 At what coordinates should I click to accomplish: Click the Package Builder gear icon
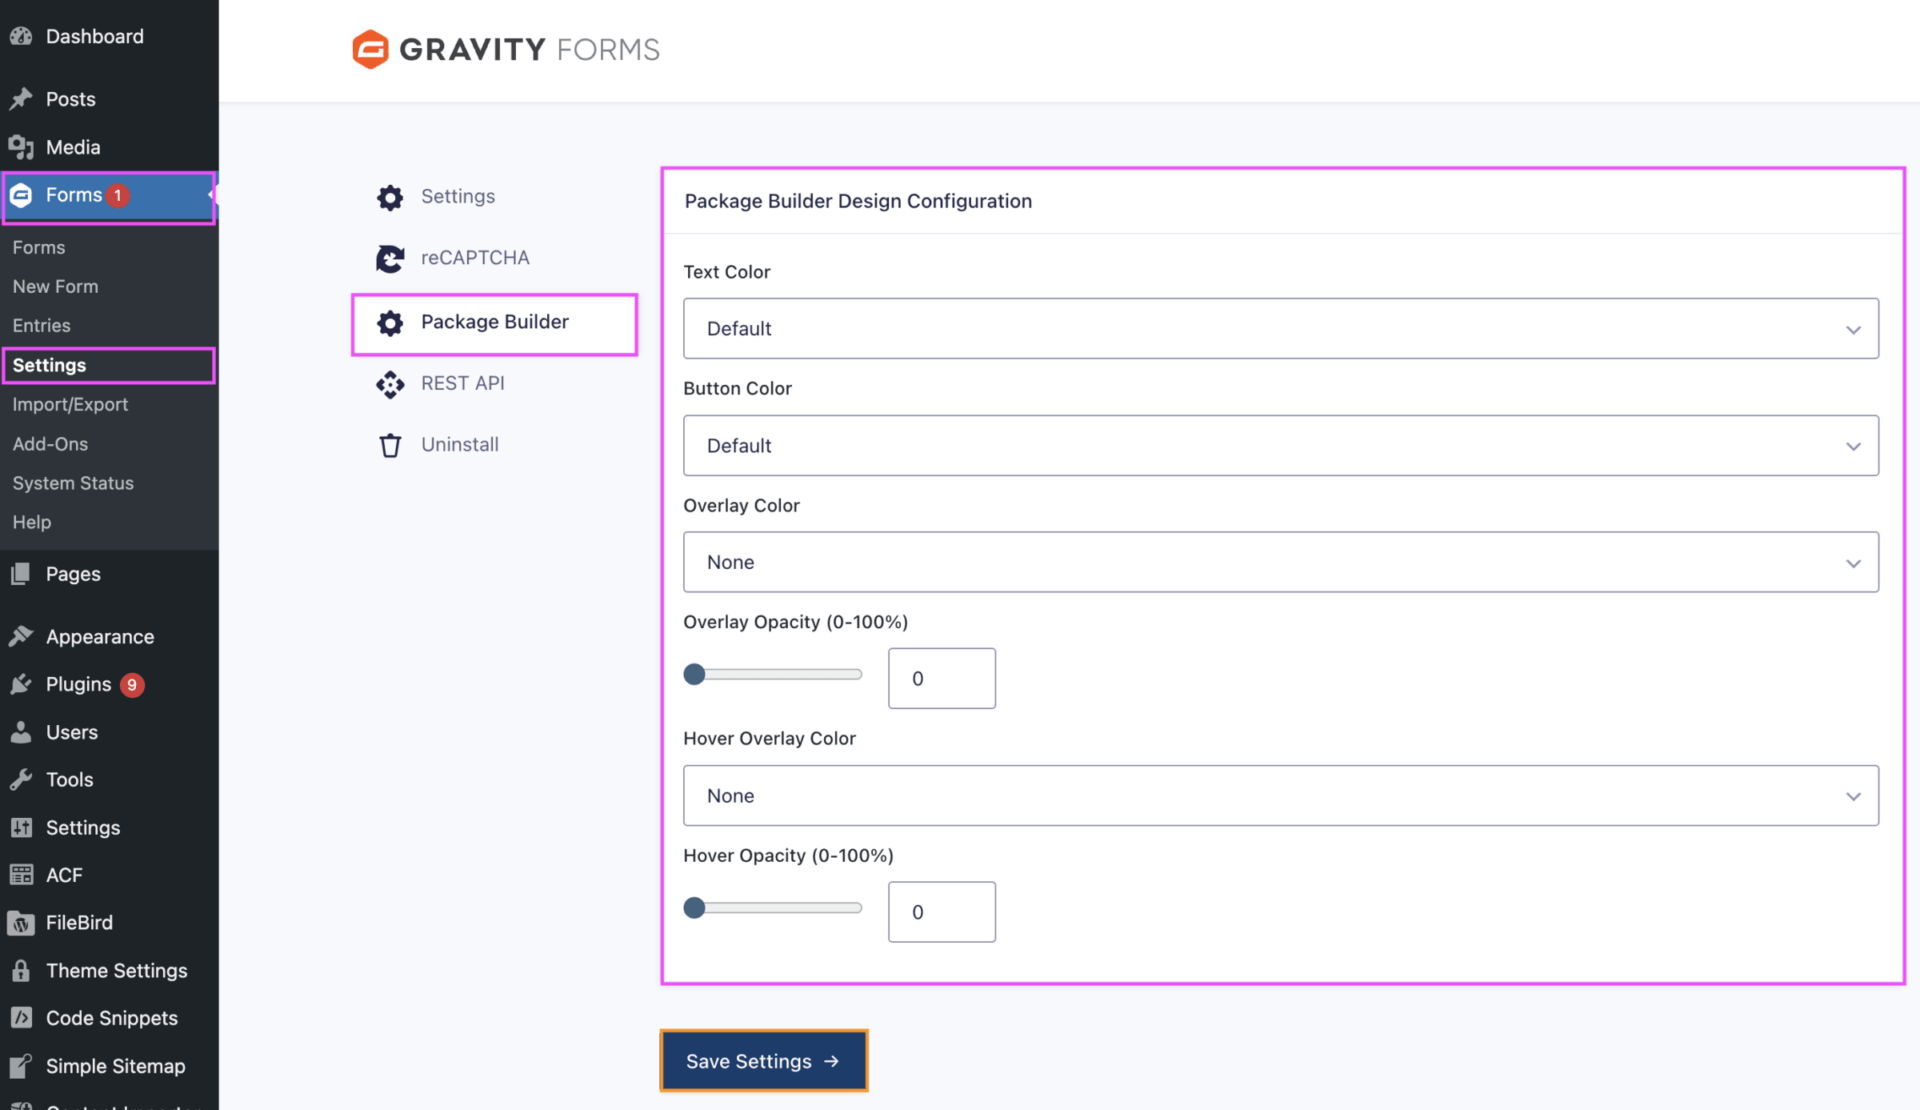point(390,323)
